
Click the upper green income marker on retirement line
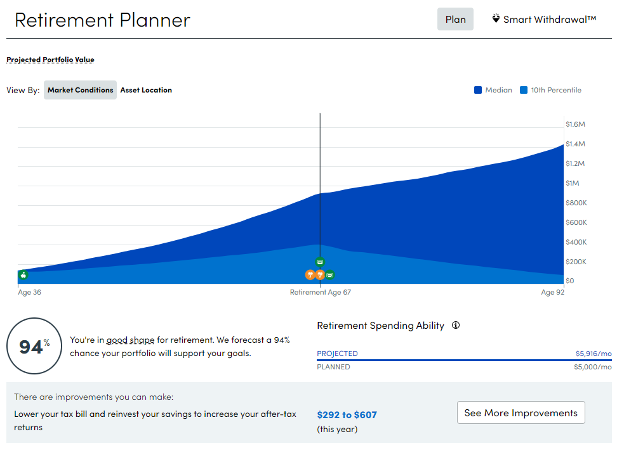(320, 262)
